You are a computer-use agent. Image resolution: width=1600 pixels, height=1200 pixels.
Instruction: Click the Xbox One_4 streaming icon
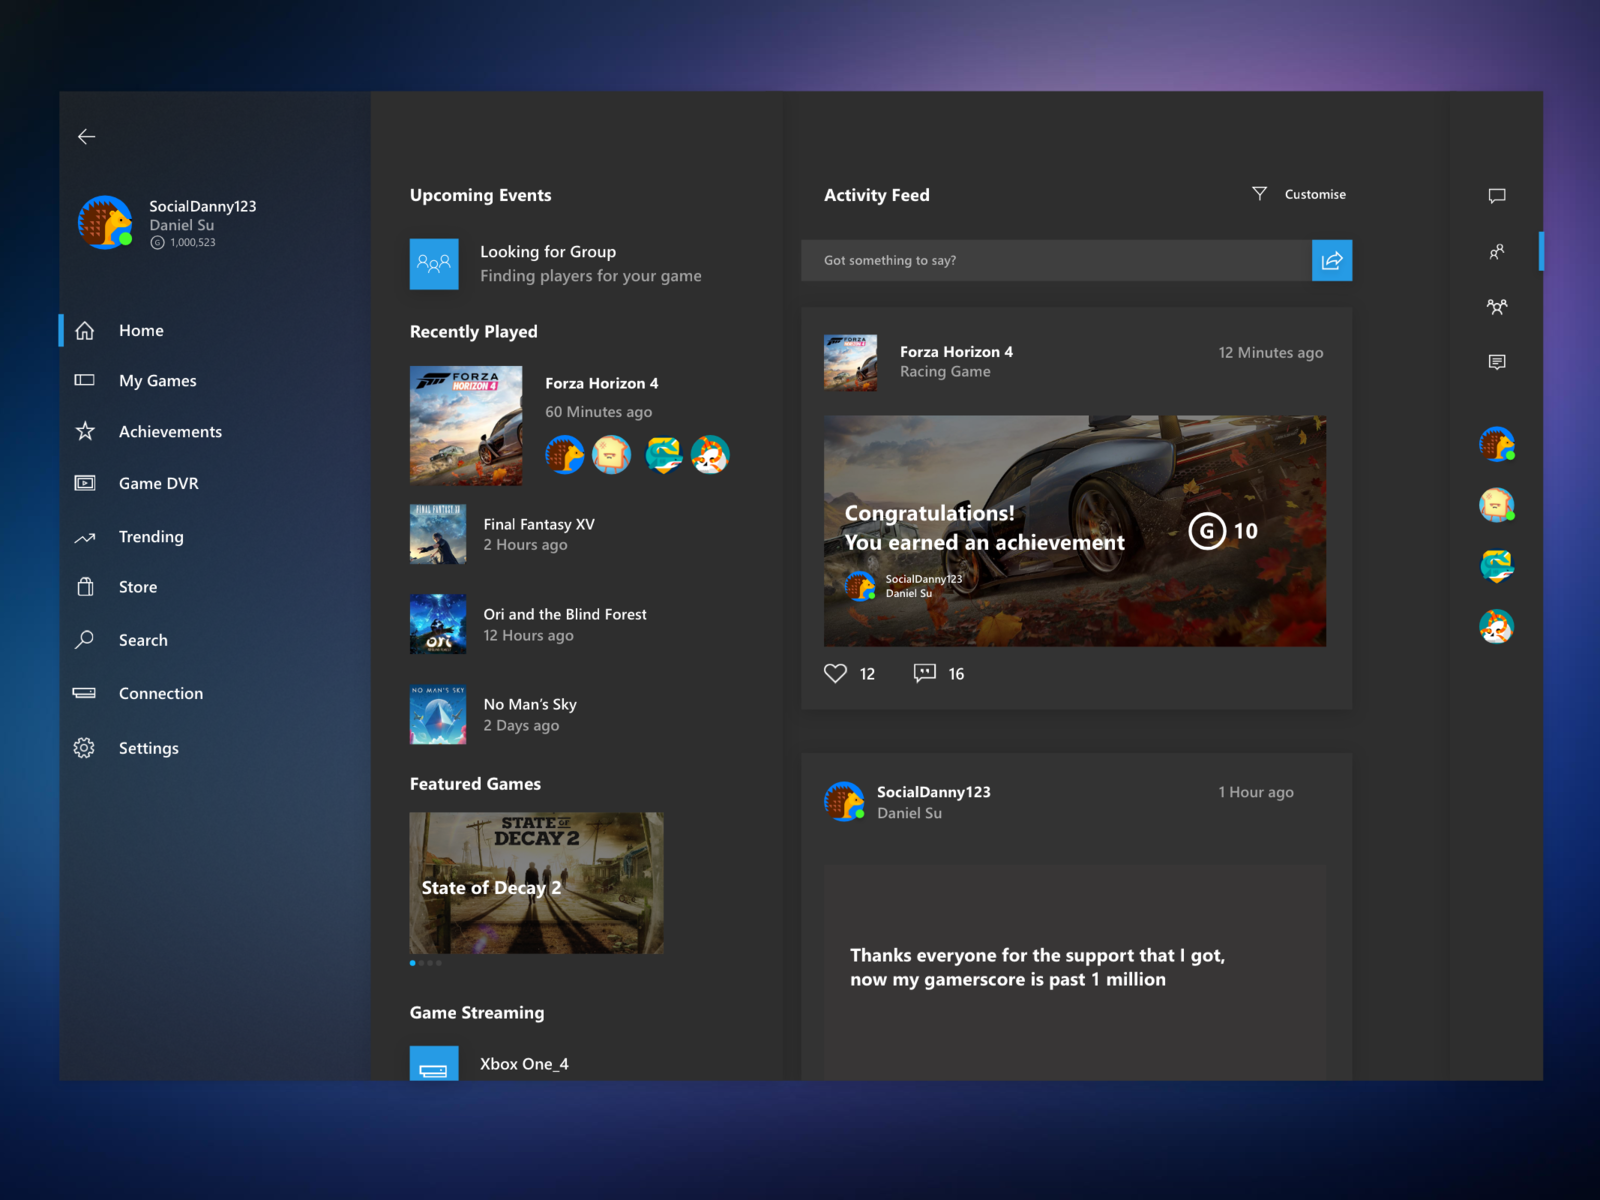click(x=434, y=1064)
